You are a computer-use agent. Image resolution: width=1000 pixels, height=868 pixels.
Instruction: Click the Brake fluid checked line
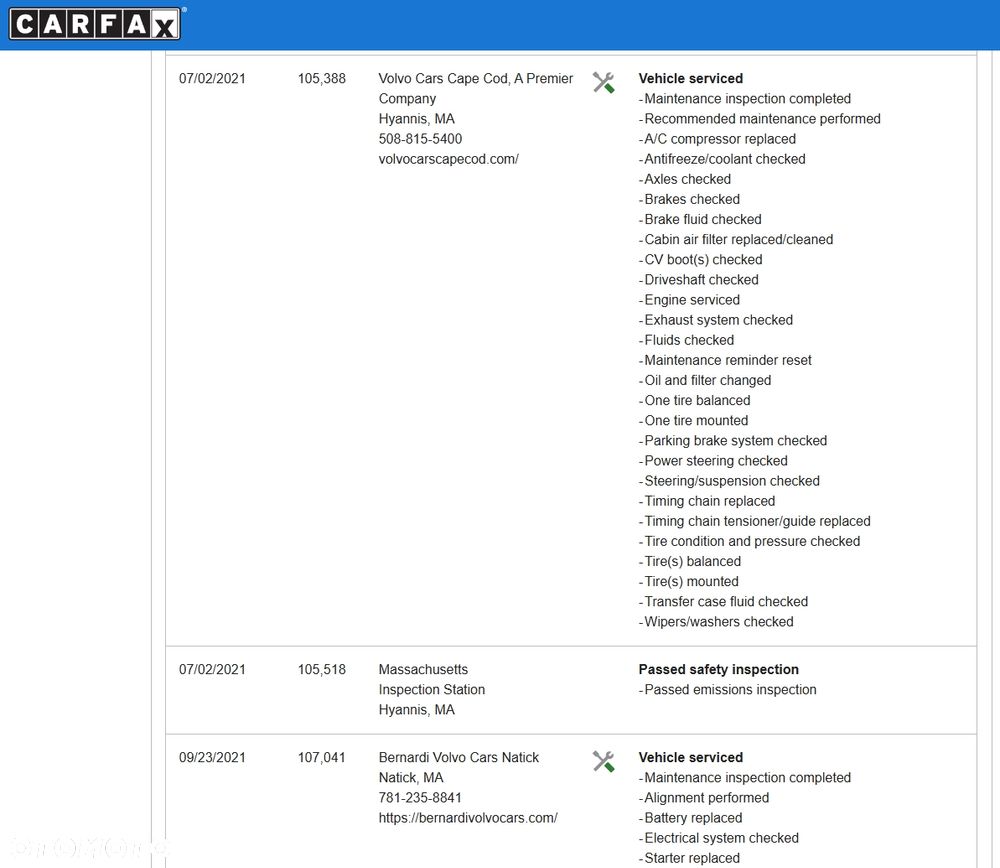(700, 219)
